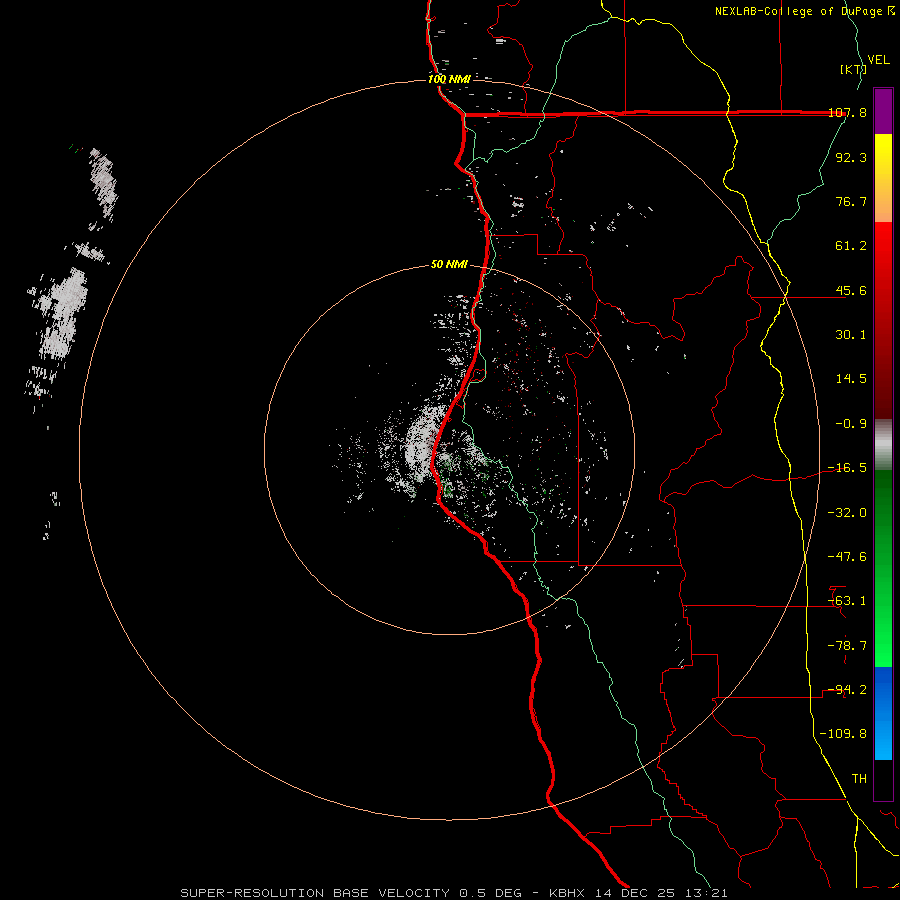
Task: Click the [KT] units label
Action: click(854, 69)
